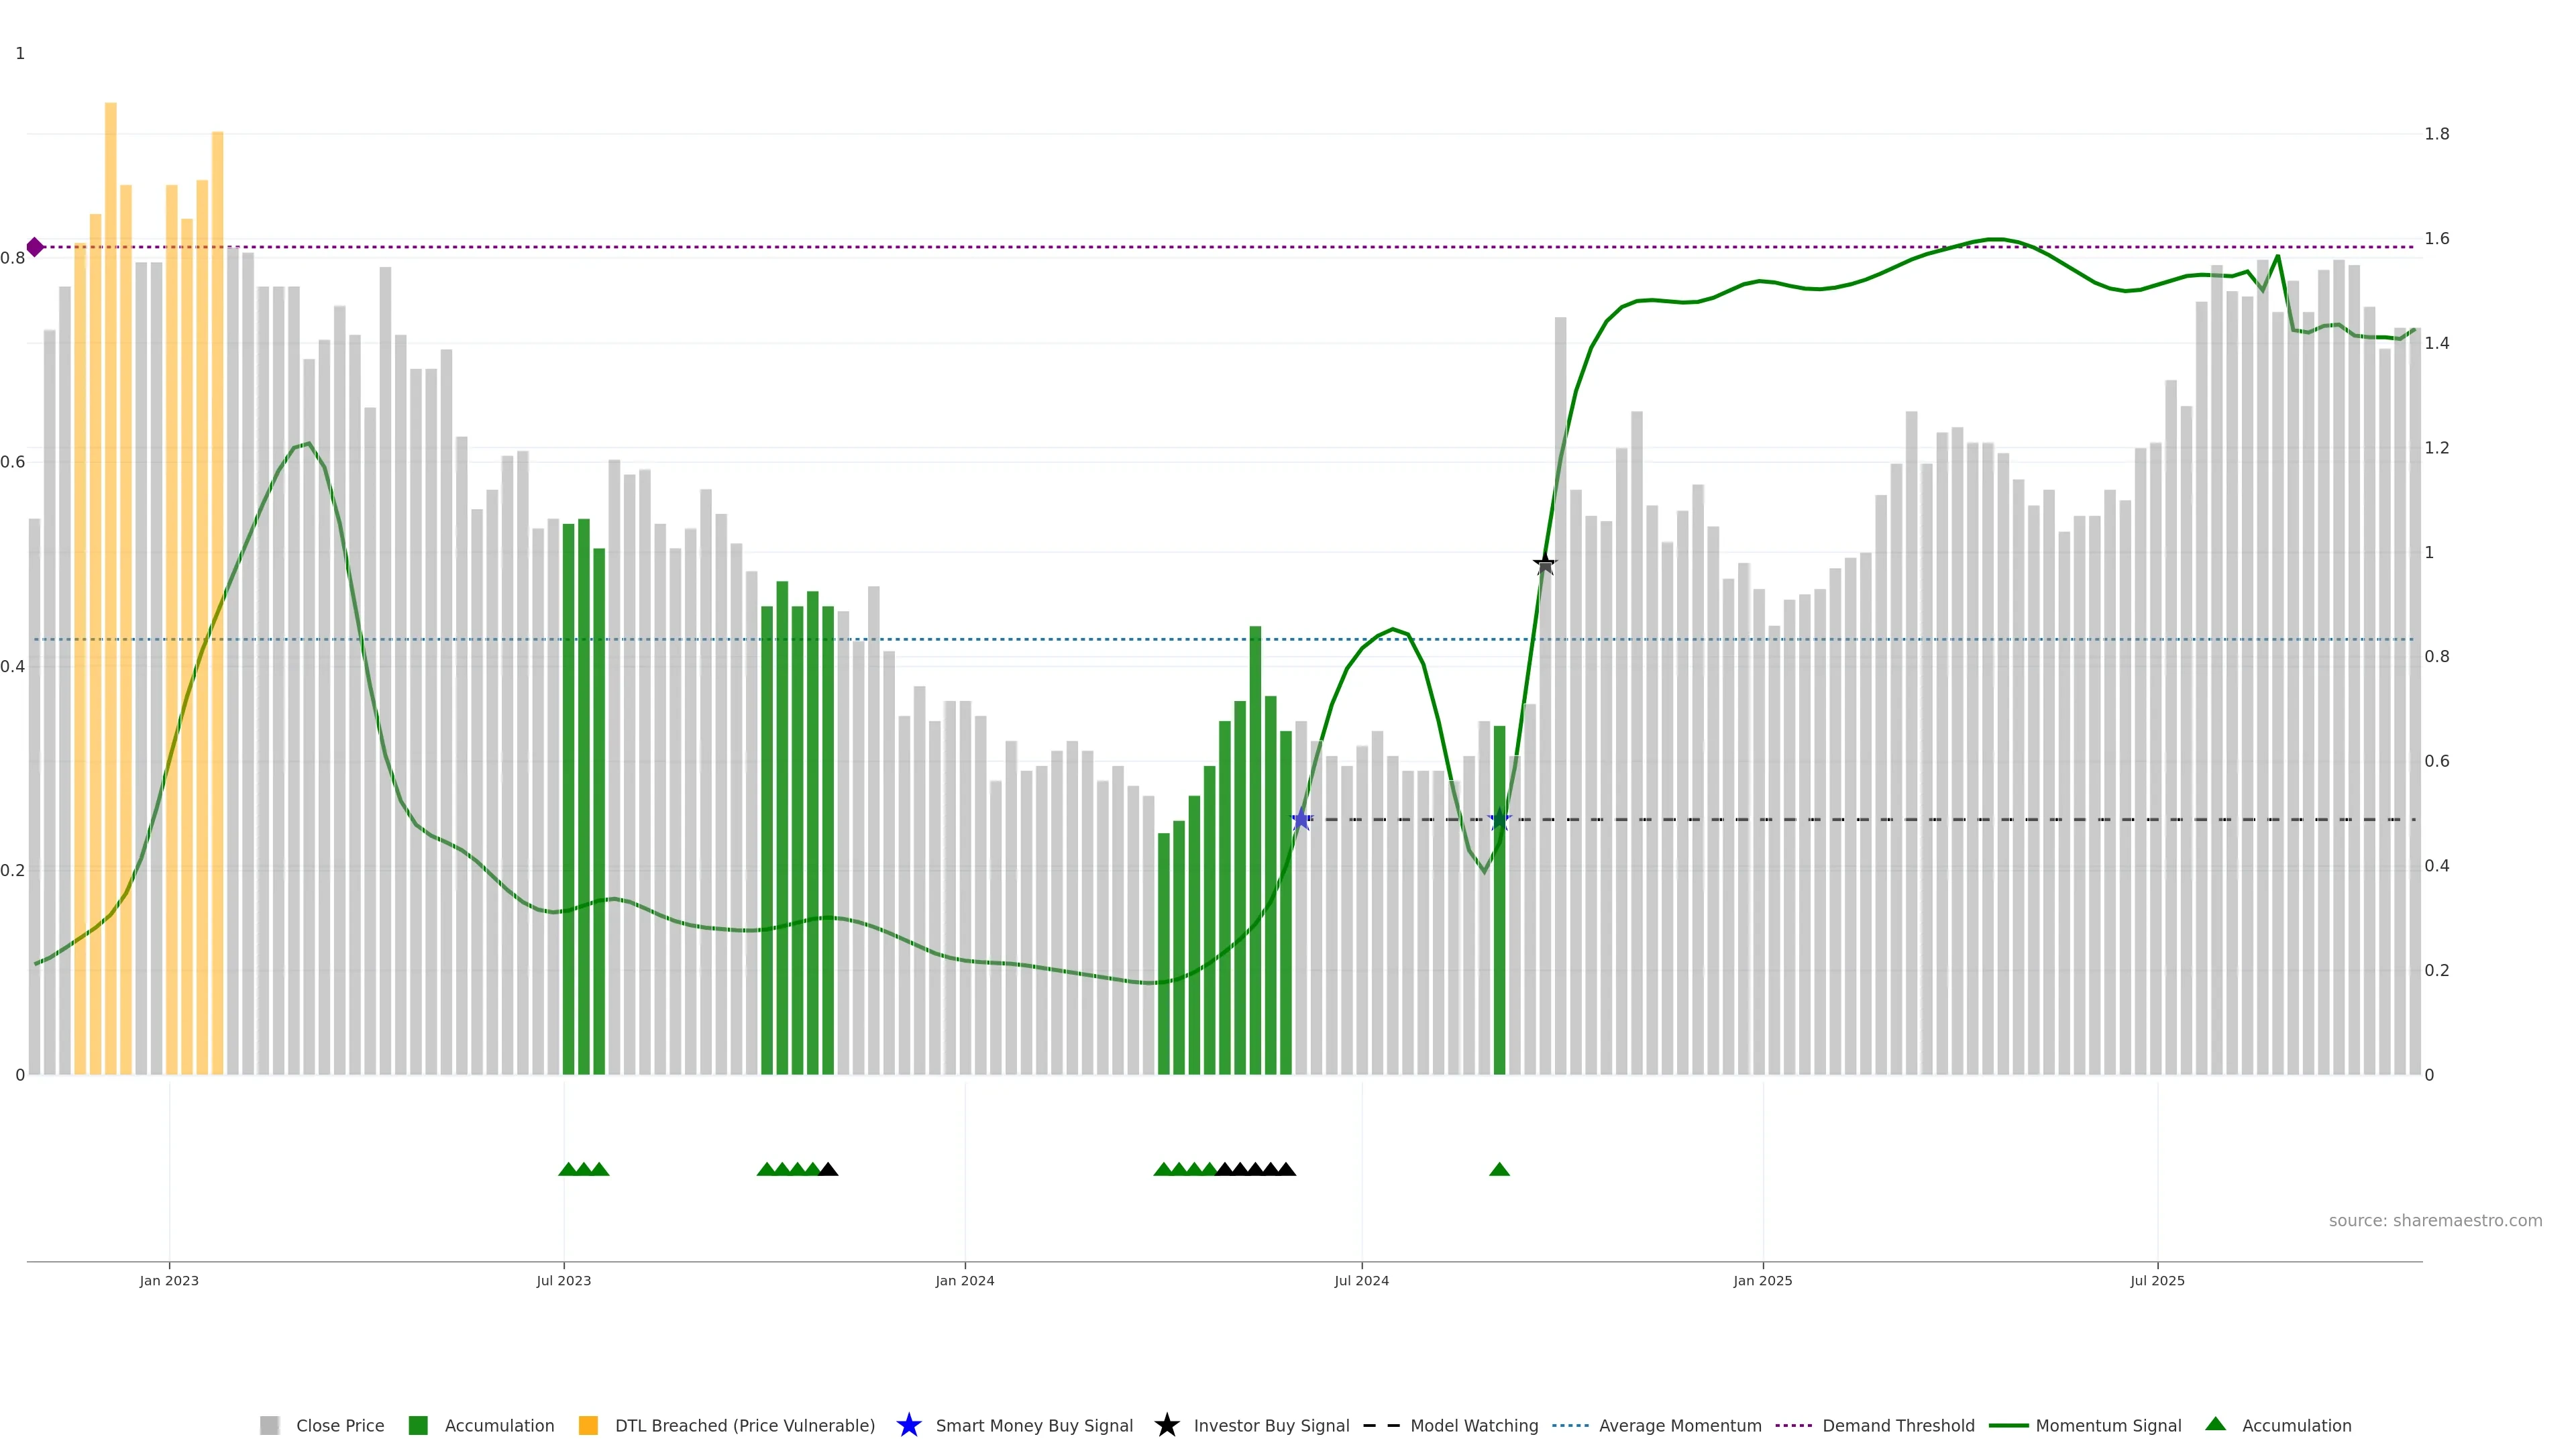2576x1449 pixels.
Task: Click the Jan 2025 axis label
Action: pos(1763,1280)
